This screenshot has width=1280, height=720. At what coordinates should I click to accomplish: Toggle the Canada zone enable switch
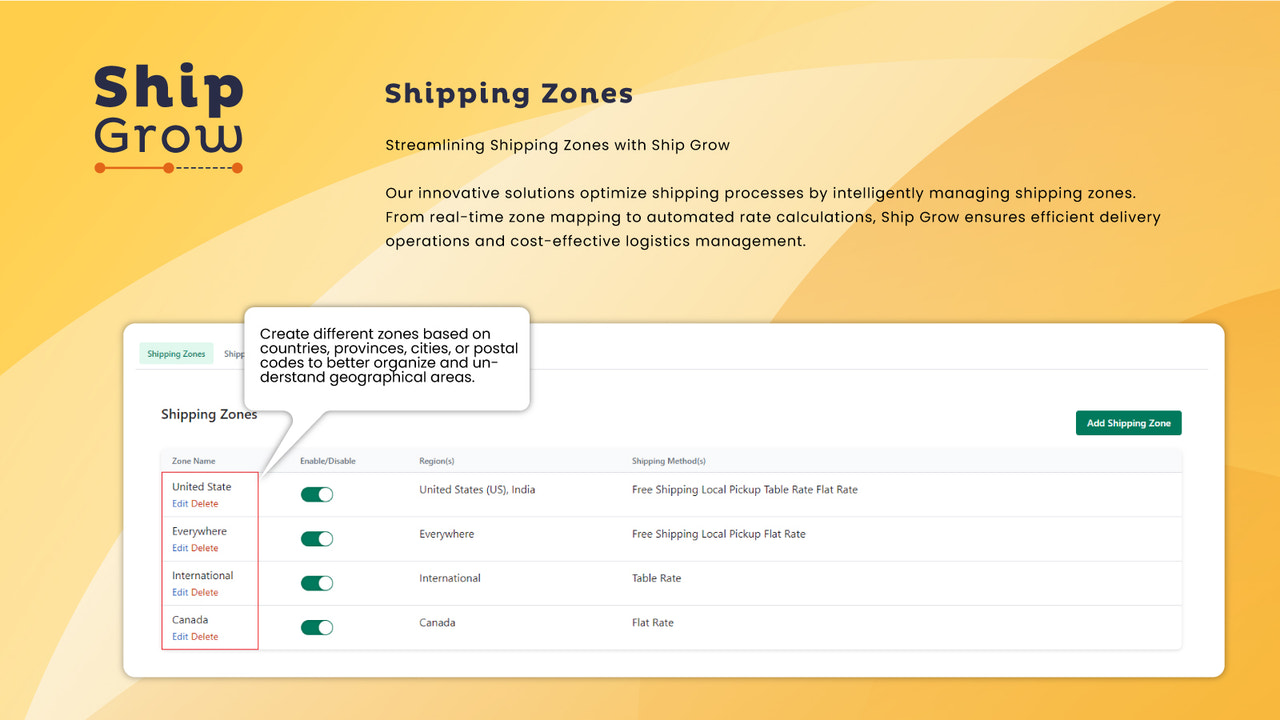click(x=317, y=627)
